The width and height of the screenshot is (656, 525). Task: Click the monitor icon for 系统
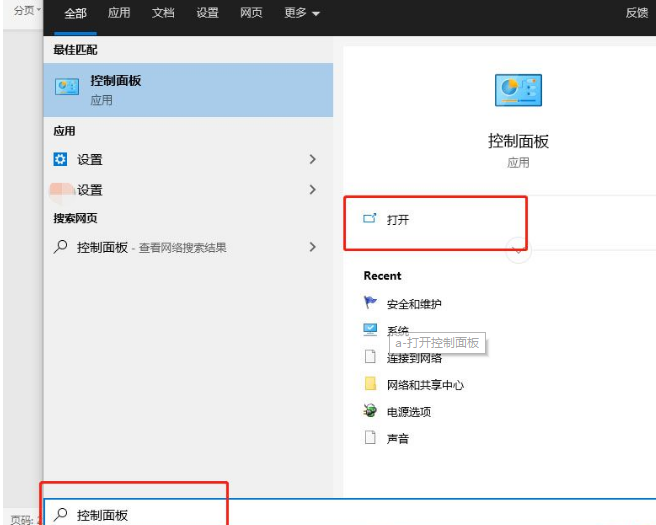pos(370,330)
